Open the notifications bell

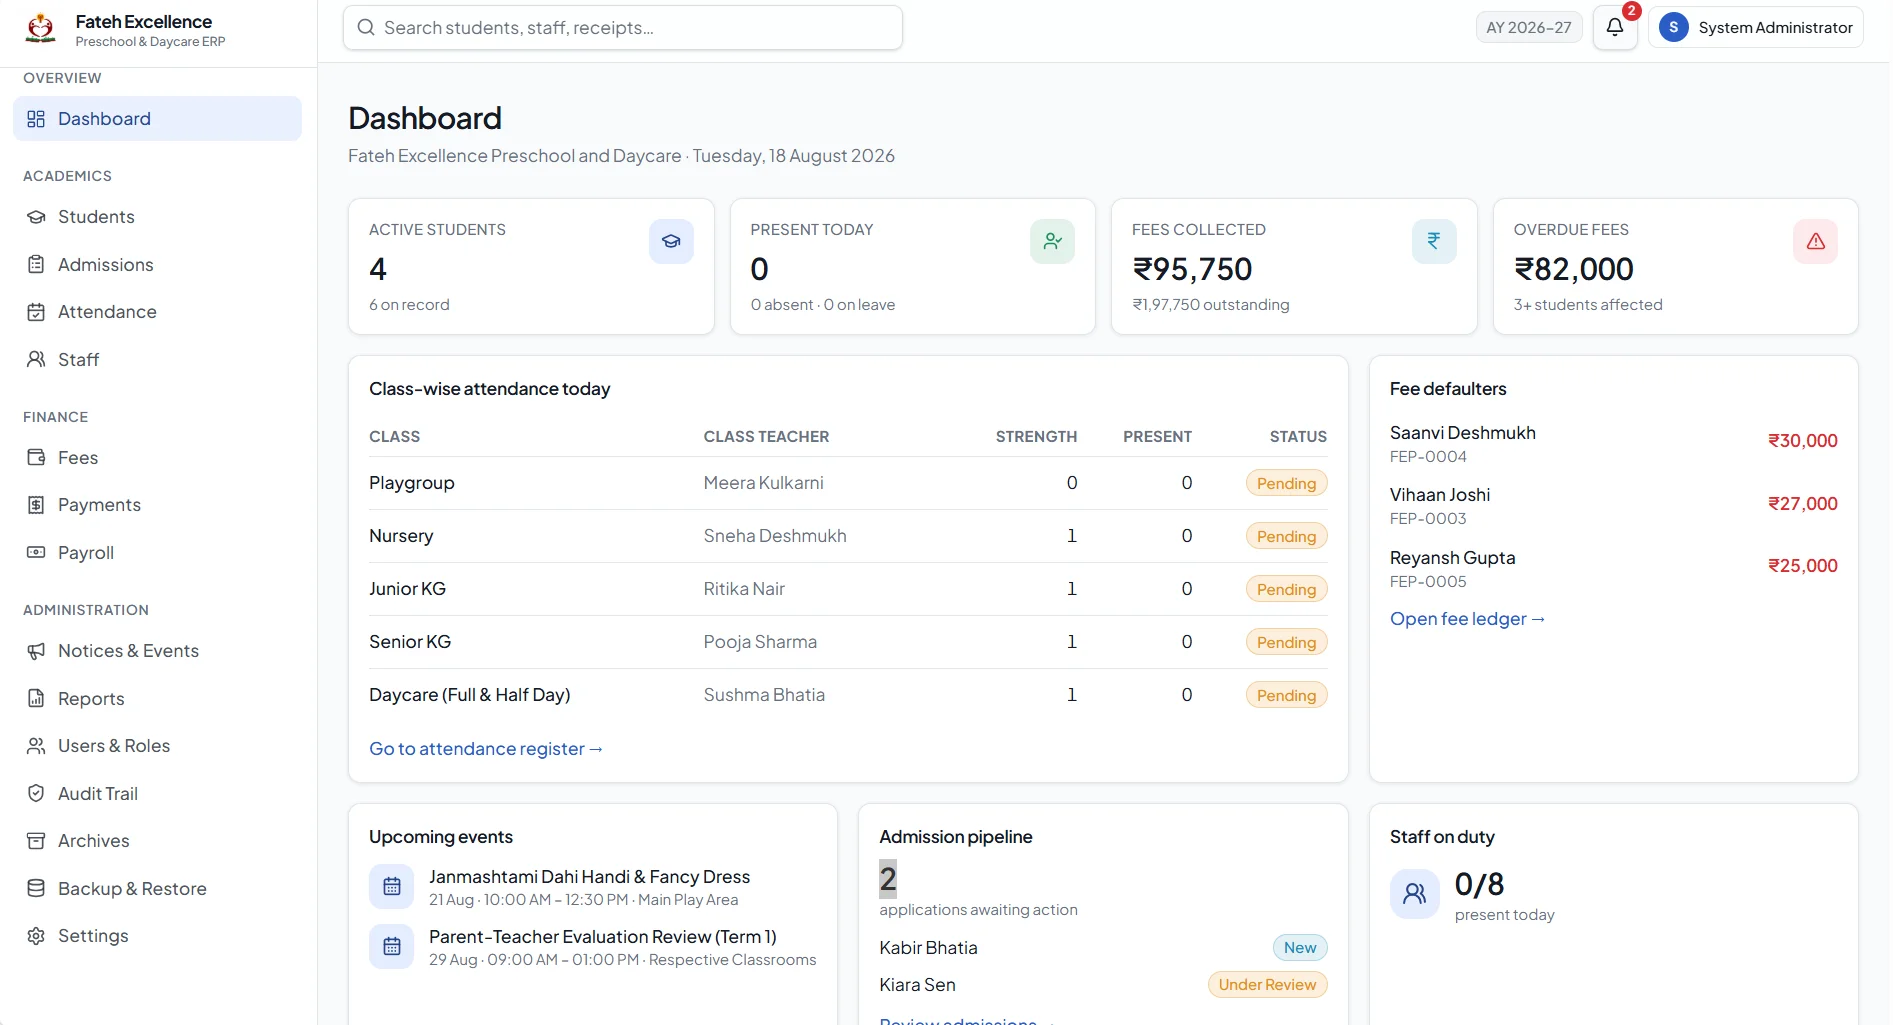click(1614, 27)
